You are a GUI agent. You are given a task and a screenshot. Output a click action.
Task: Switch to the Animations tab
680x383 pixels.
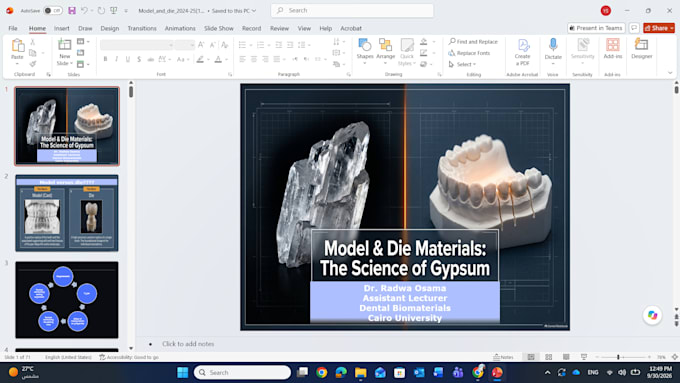(180, 28)
